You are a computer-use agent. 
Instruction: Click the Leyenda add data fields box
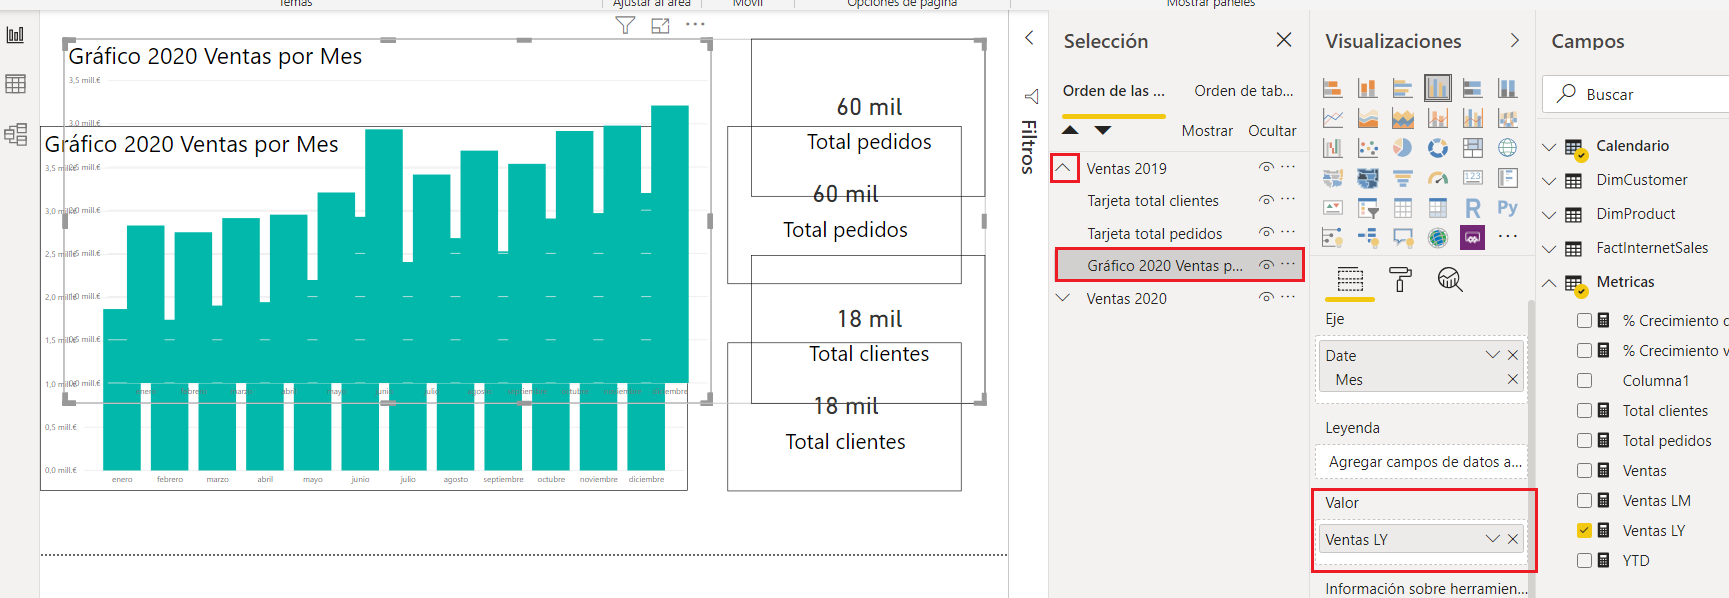click(1421, 462)
